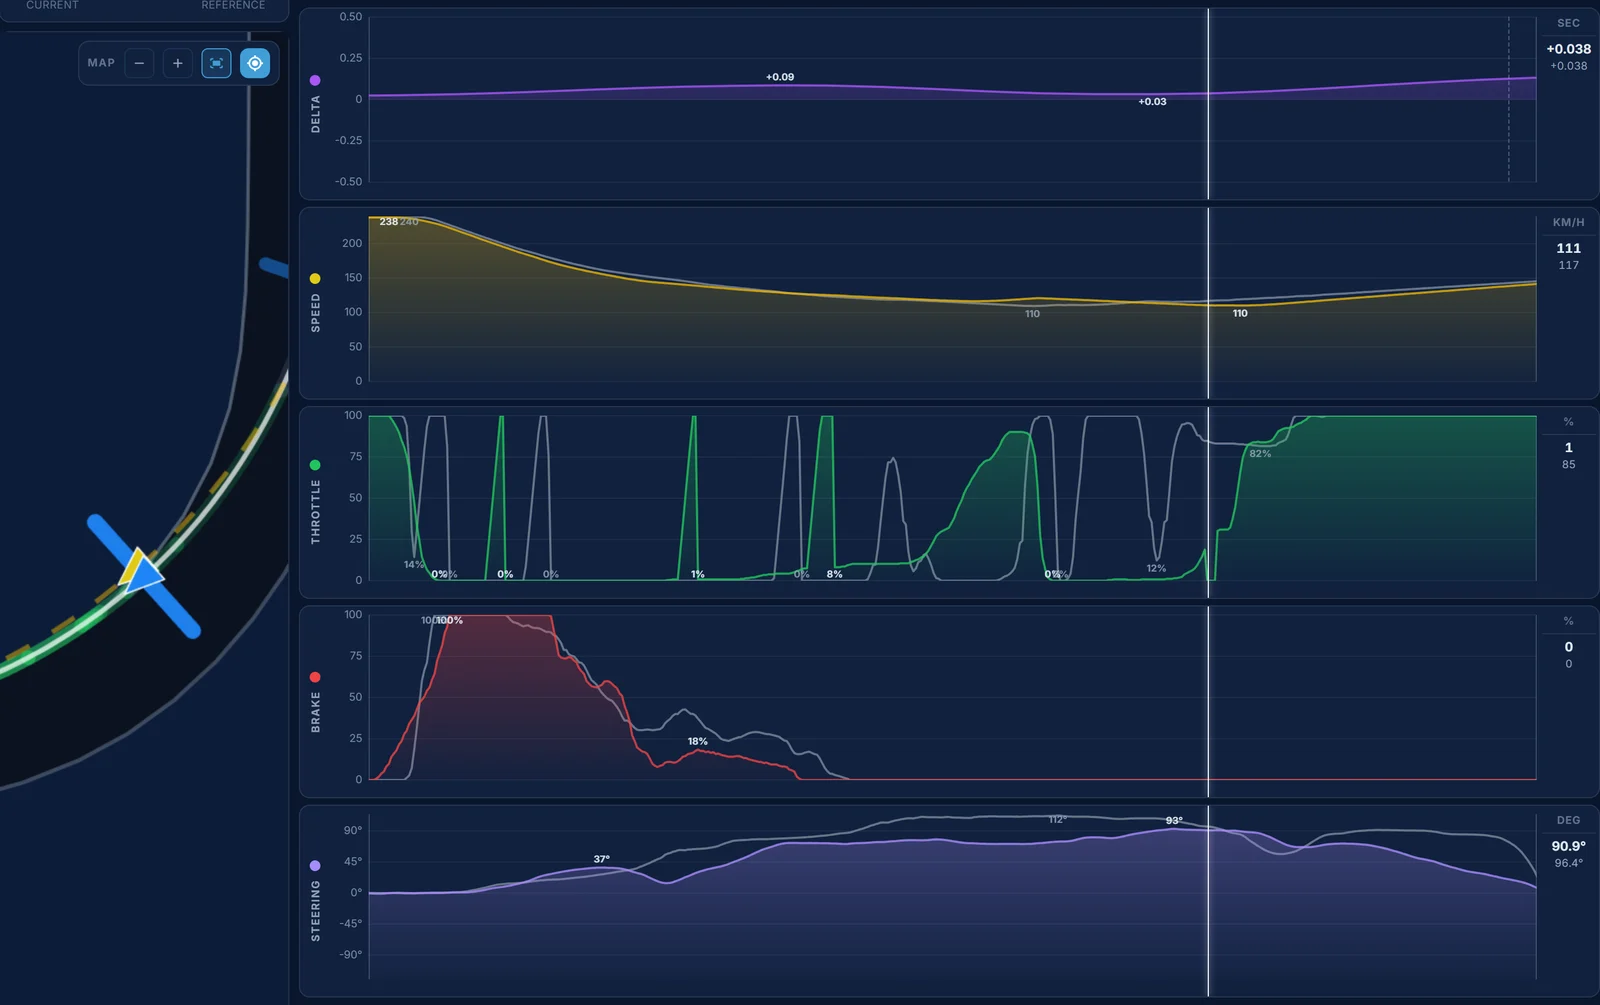Click the +0.09 delta peak label

tap(780, 77)
